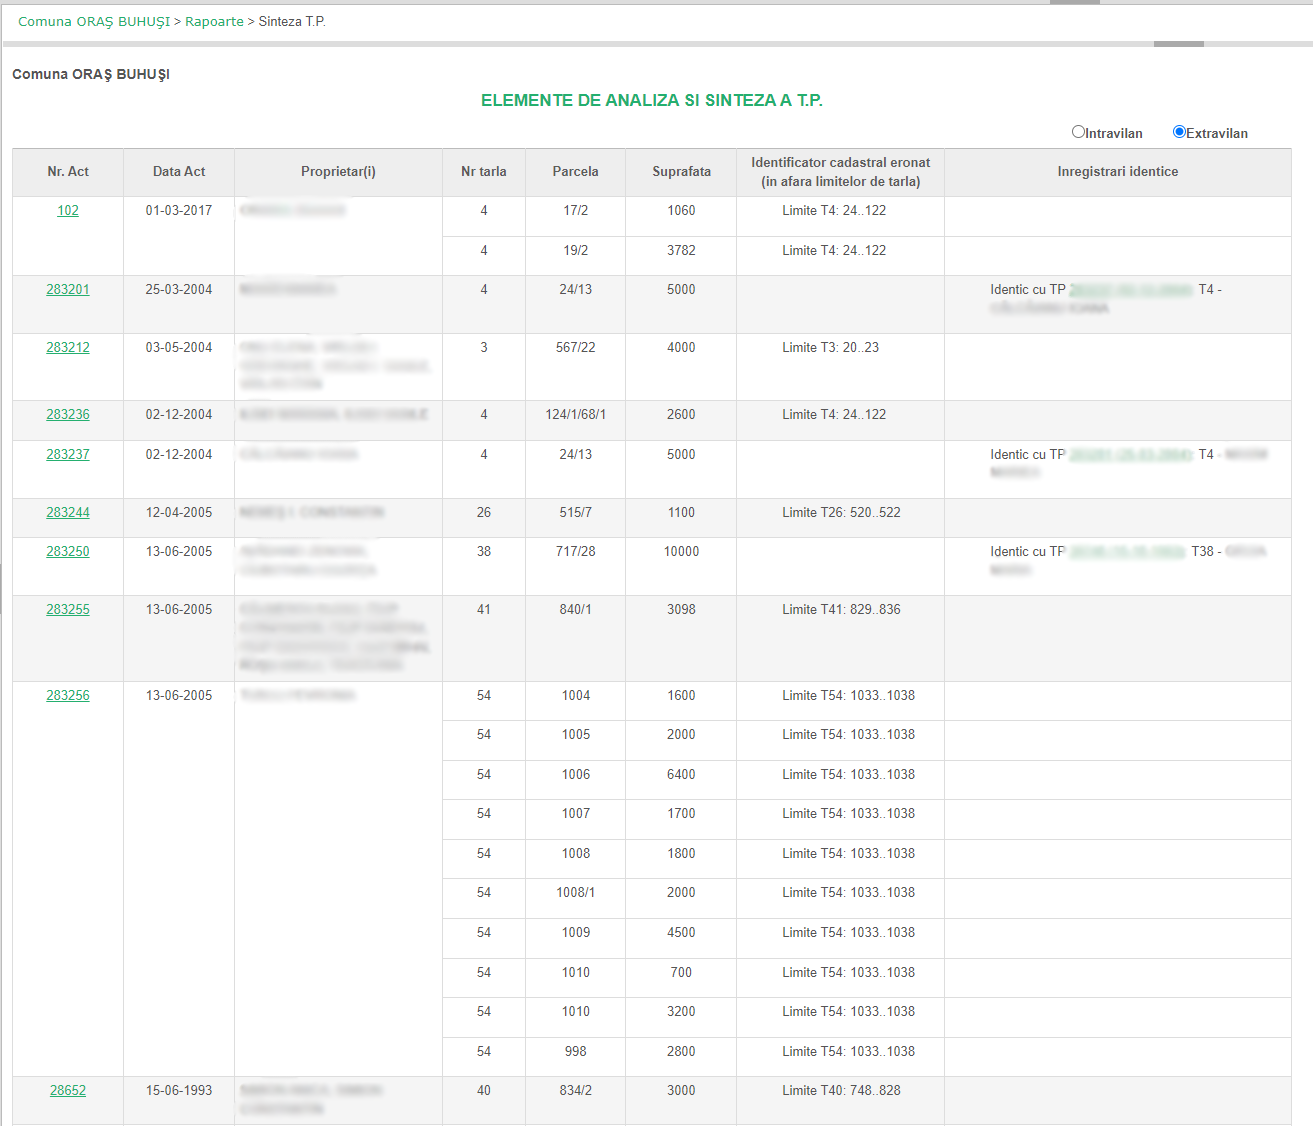Open act number 28652
The width and height of the screenshot is (1313, 1126).
pos(68,1091)
